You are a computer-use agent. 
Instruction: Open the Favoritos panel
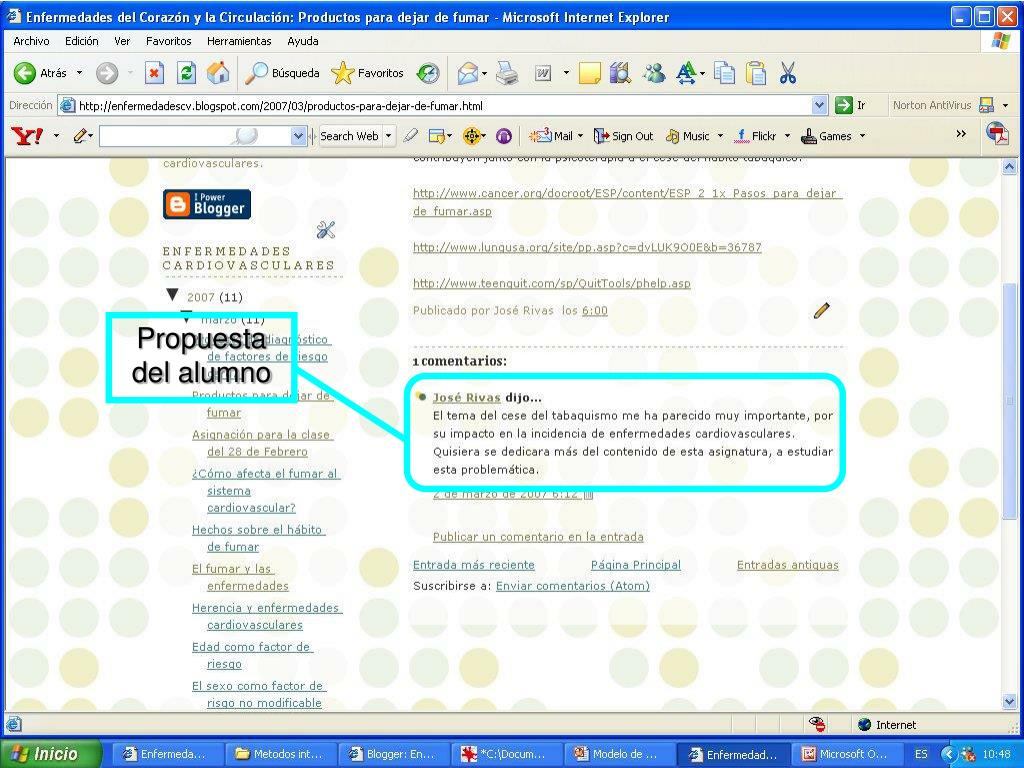coord(368,73)
